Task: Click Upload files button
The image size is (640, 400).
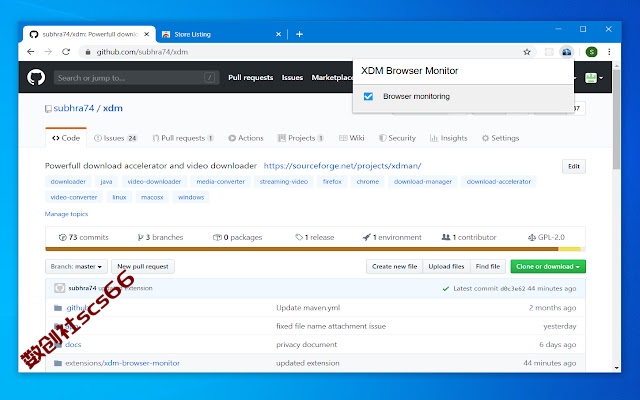Action: click(447, 267)
